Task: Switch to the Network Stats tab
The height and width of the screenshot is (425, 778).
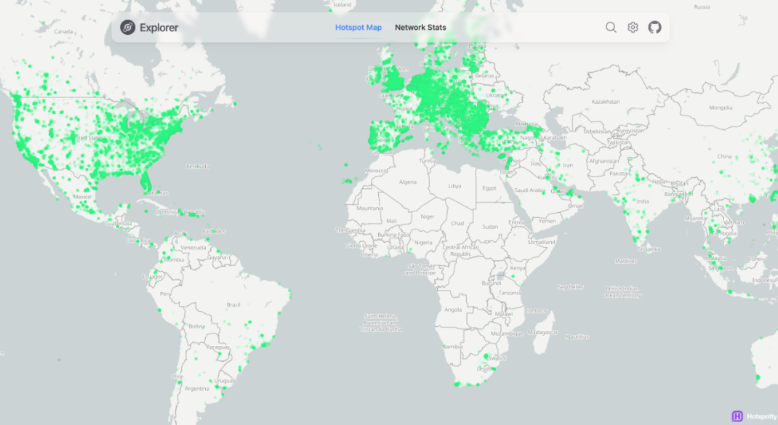Action: (420, 27)
